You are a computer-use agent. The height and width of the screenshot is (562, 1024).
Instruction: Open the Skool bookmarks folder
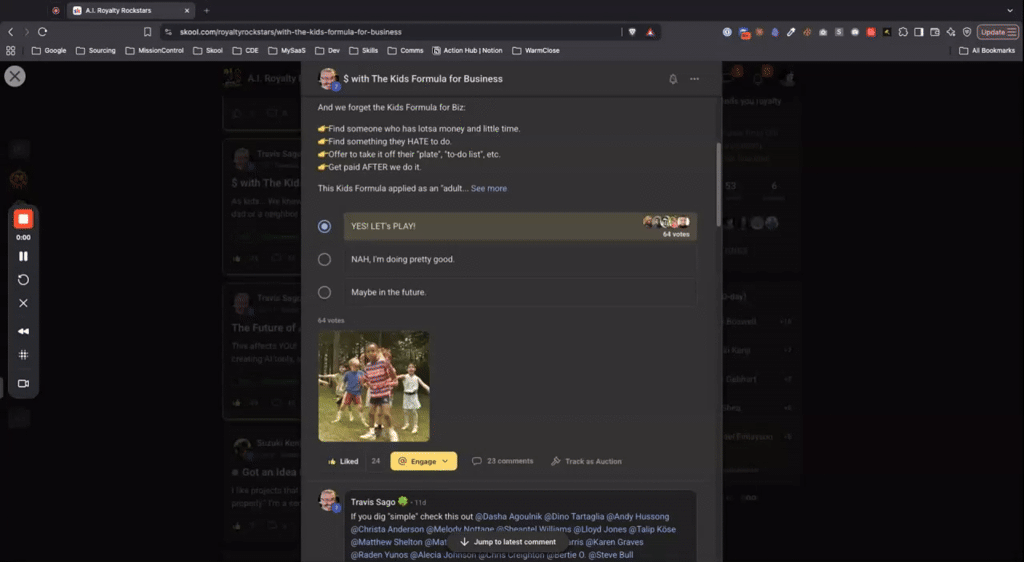click(x=208, y=51)
